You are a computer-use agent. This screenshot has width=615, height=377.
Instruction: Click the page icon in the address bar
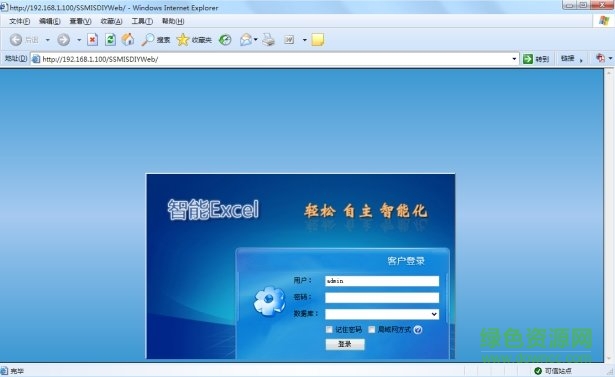36,59
